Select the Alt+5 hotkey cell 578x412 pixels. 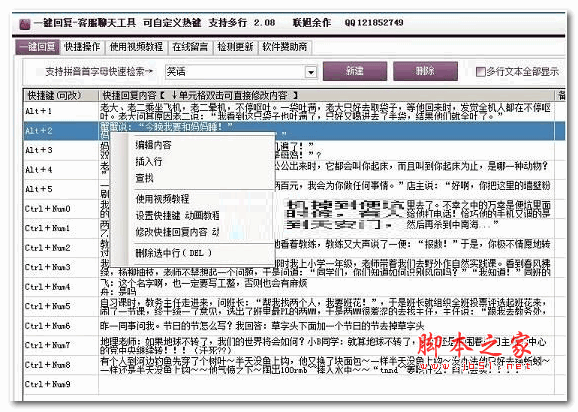[x=61, y=189]
